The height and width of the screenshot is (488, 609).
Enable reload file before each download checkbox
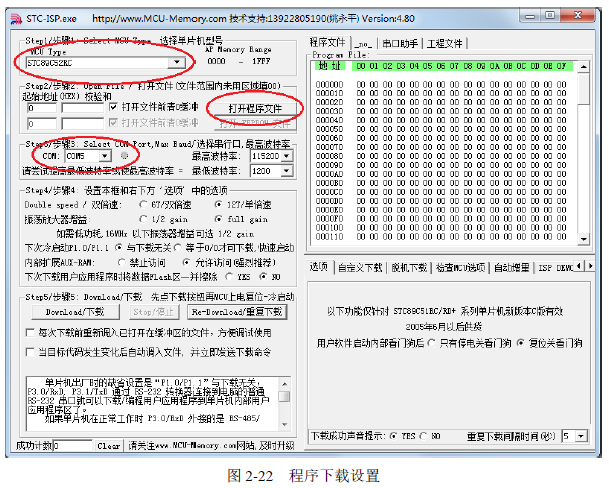tap(30, 332)
